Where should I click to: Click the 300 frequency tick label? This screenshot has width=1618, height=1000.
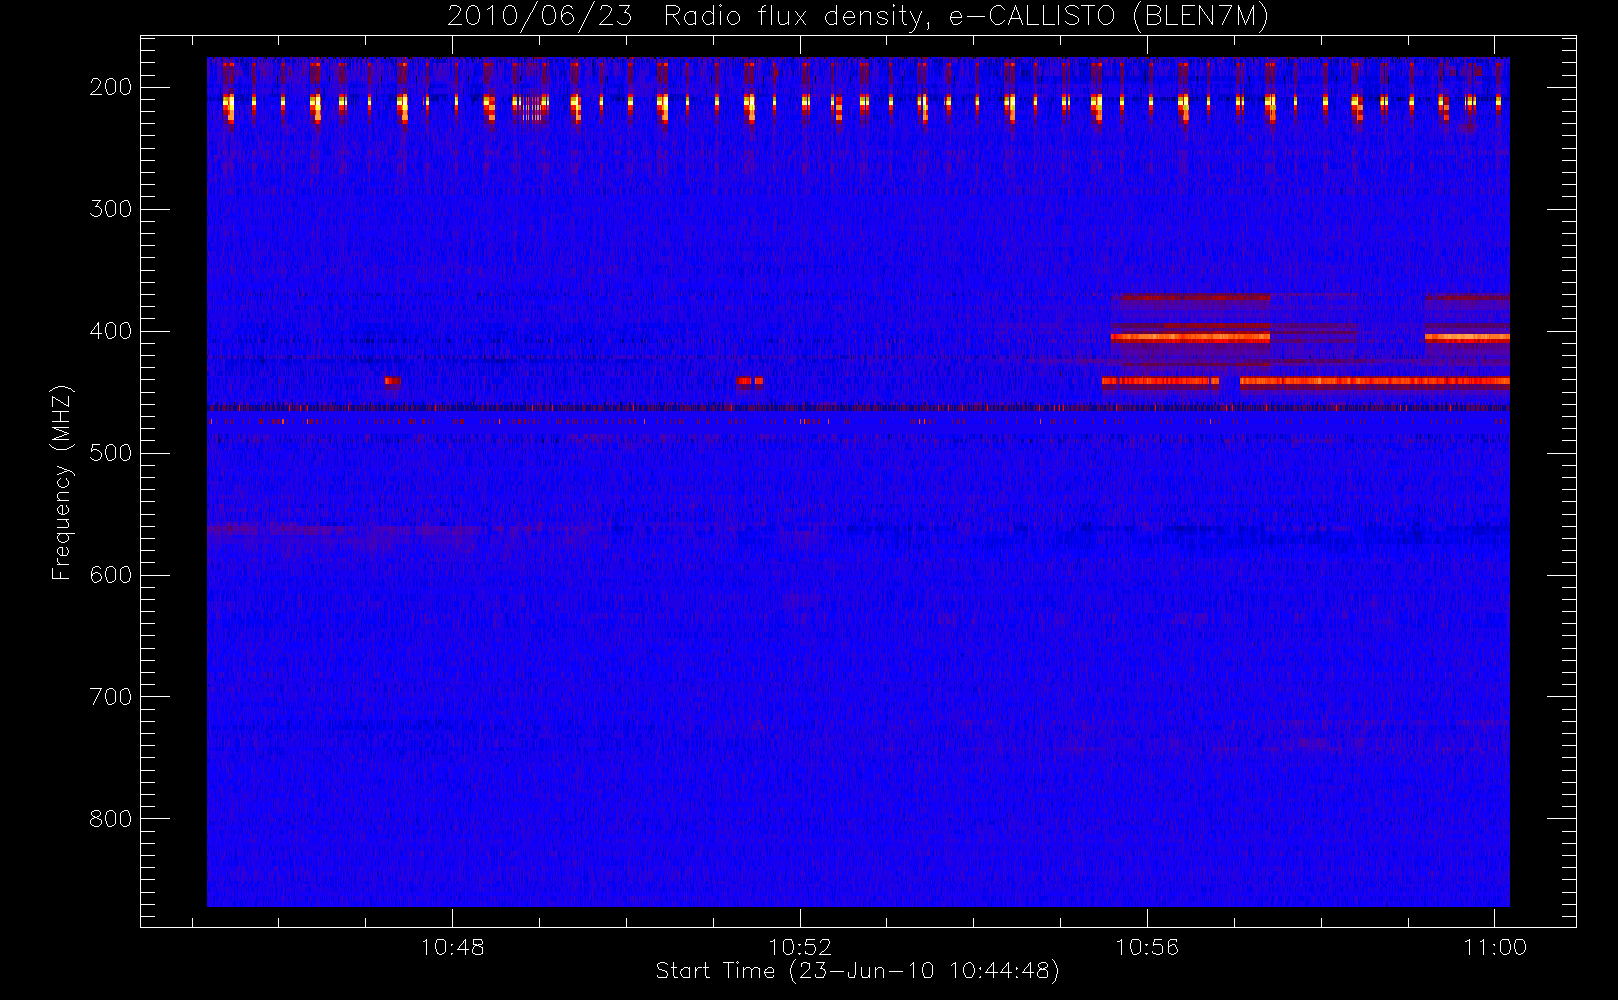(x=110, y=209)
